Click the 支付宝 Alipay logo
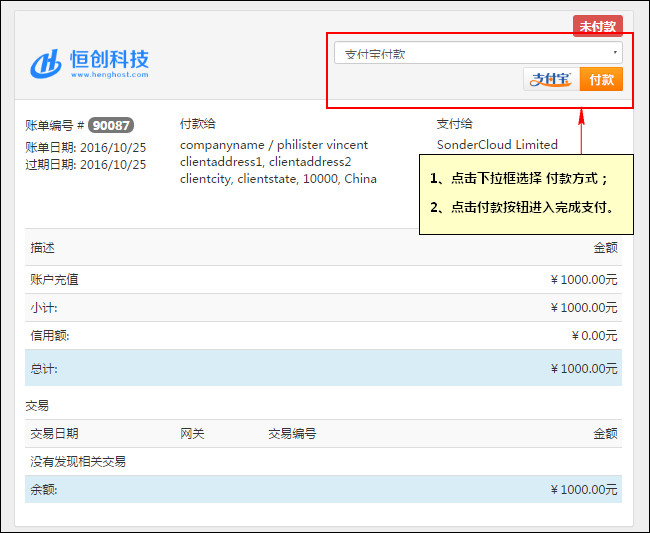 [551, 79]
